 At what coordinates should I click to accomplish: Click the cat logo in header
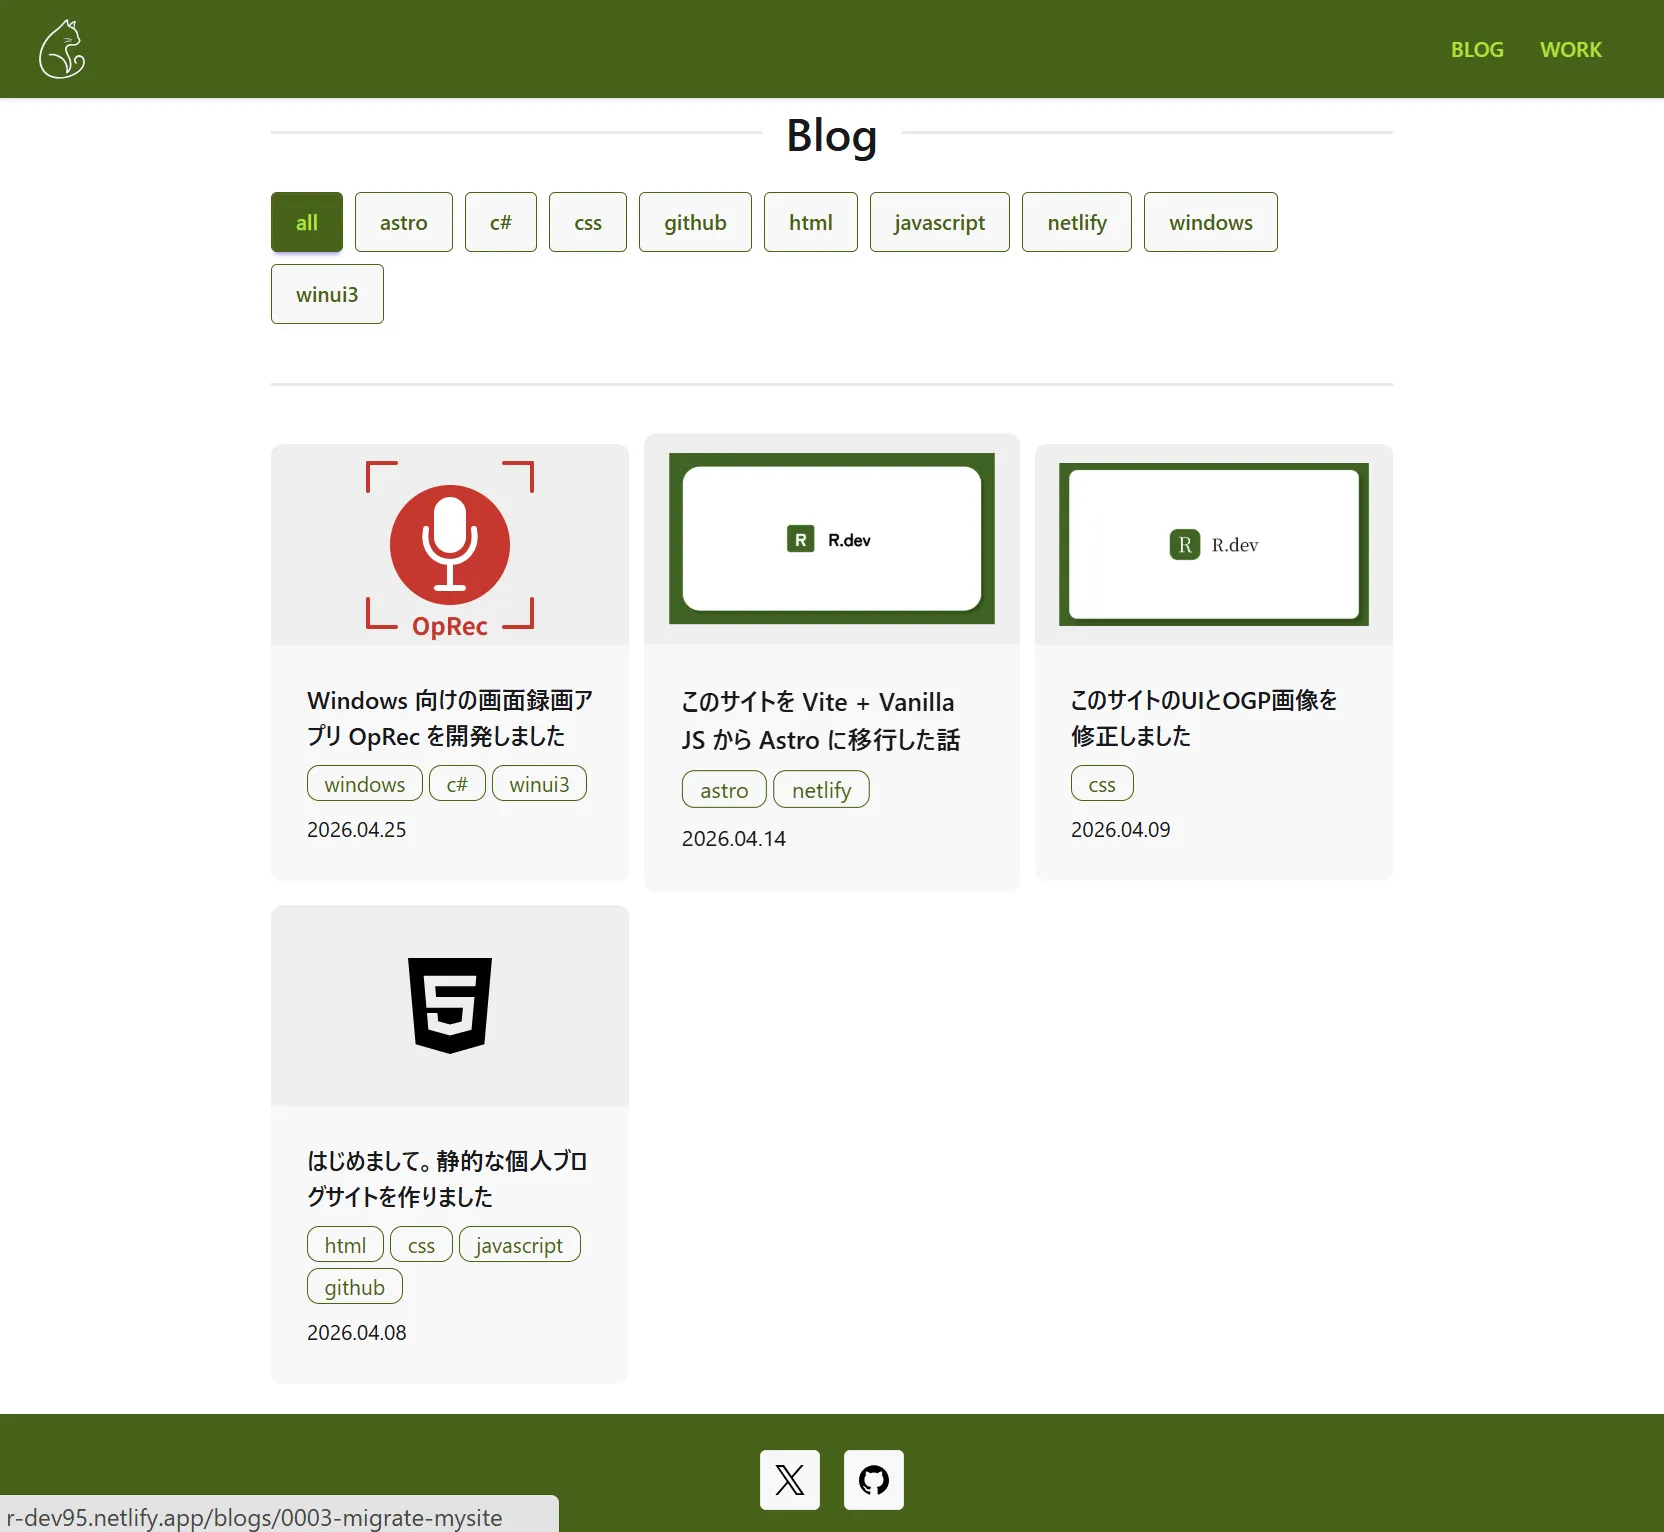[x=62, y=49]
